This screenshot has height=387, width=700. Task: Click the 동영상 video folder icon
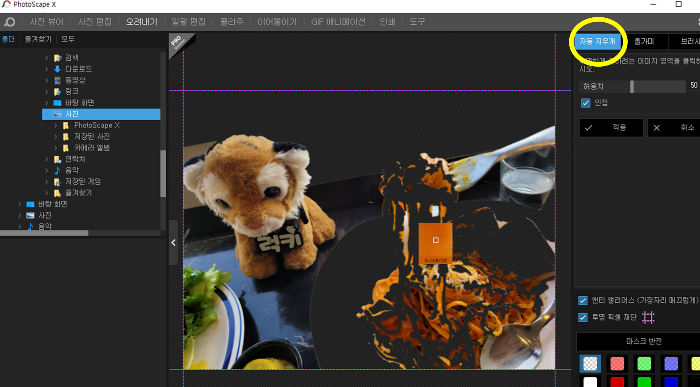click(57, 80)
